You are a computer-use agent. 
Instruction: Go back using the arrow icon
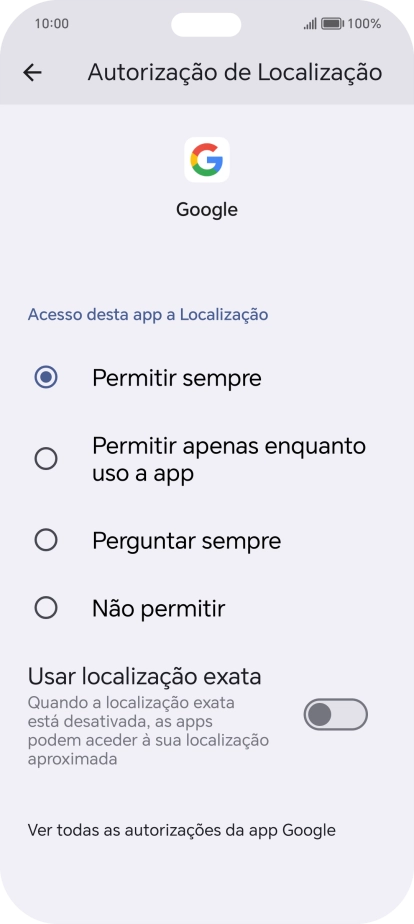coord(32,72)
